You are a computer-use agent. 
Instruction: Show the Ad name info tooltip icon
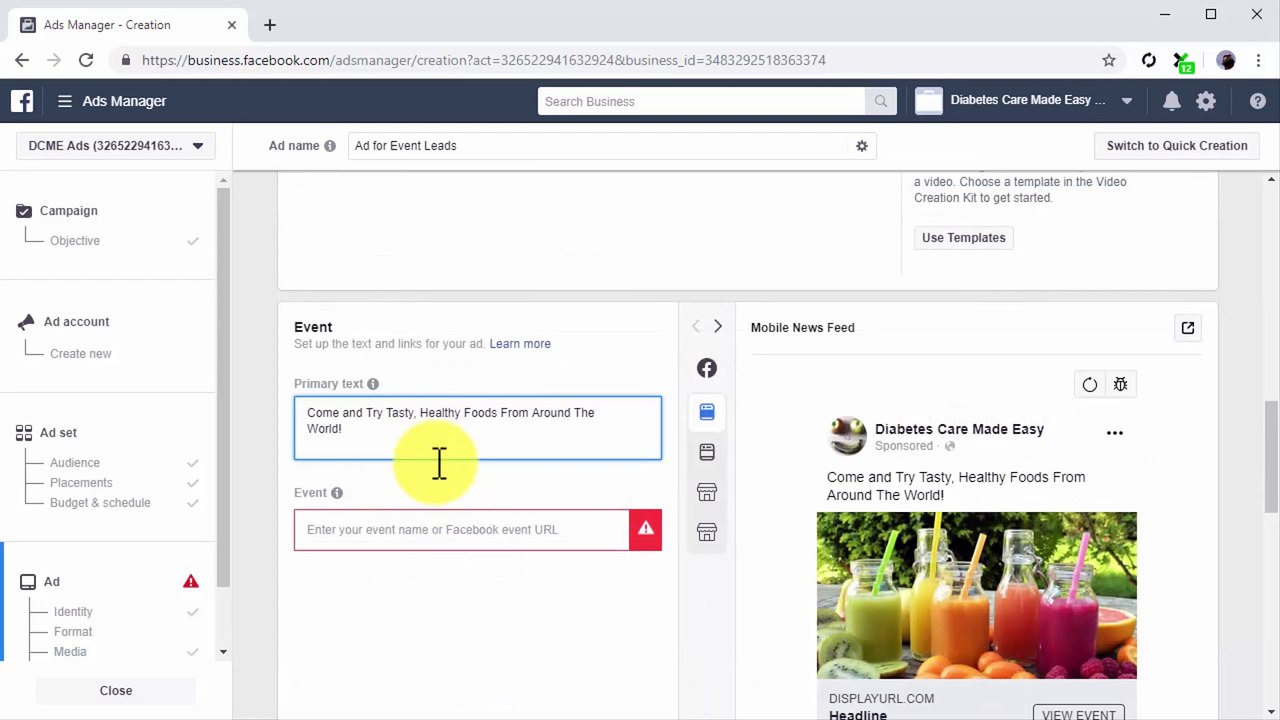[330, 146]
